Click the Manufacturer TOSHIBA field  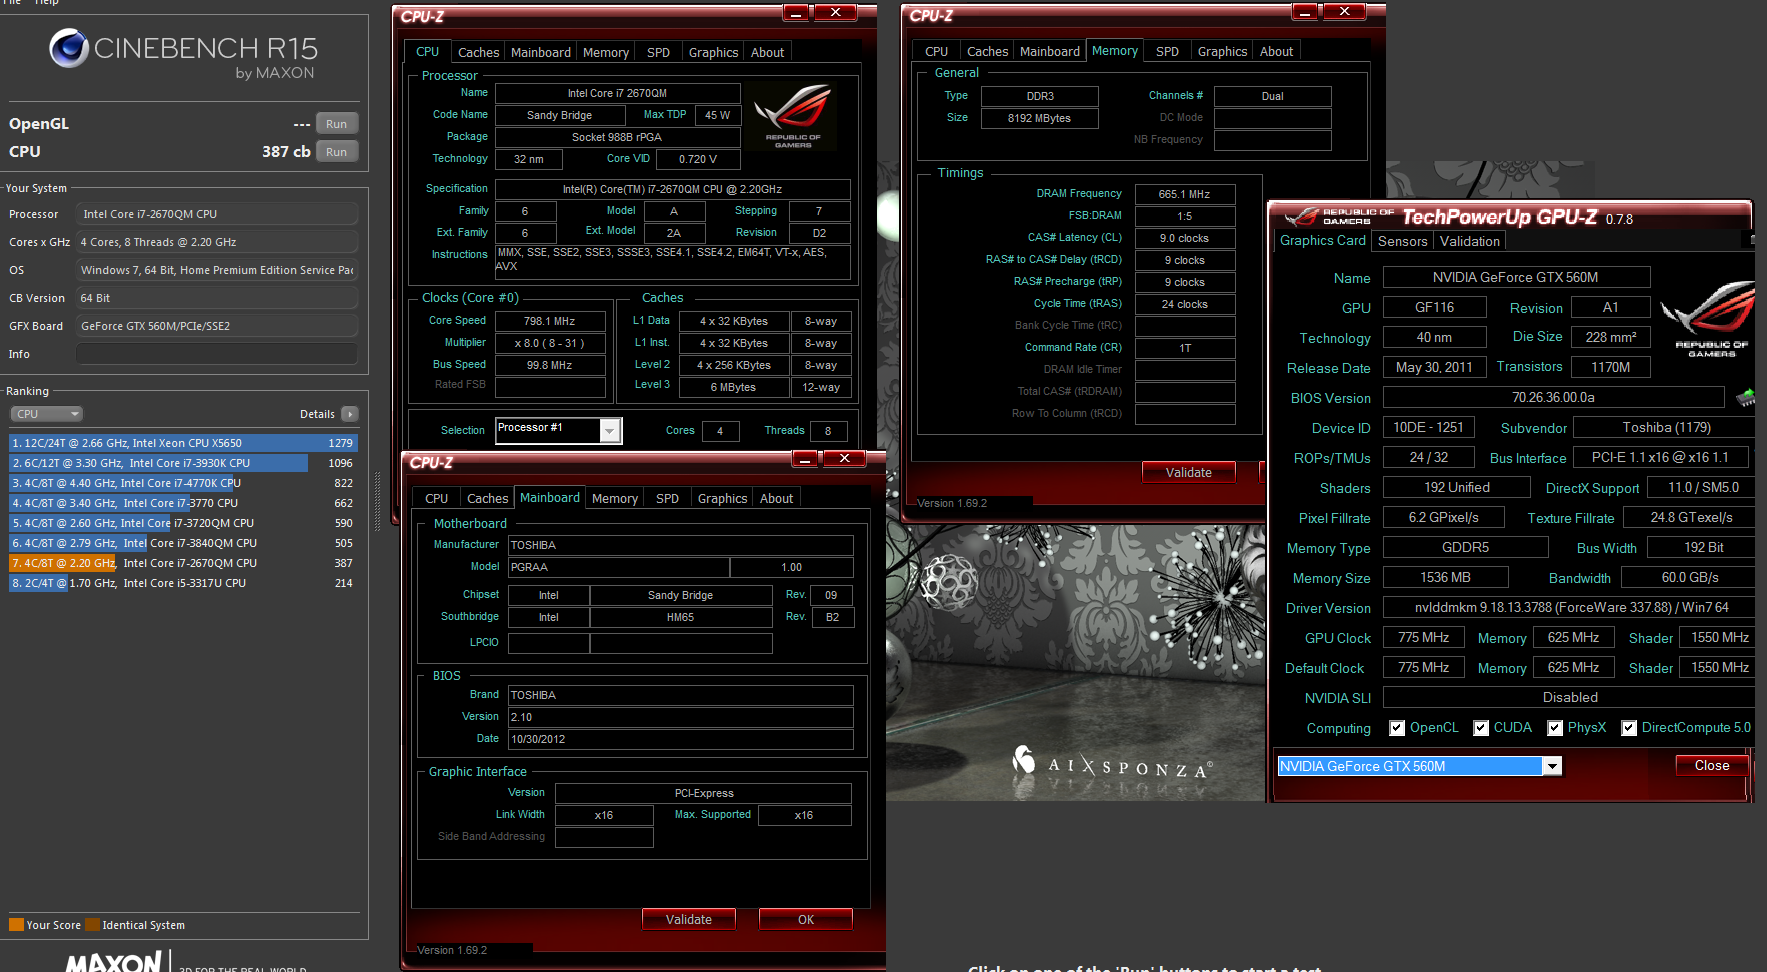680,545
